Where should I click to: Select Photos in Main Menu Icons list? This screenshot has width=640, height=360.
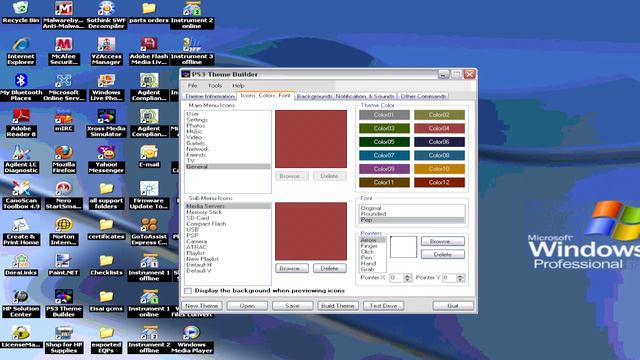(x=228, y=126)
